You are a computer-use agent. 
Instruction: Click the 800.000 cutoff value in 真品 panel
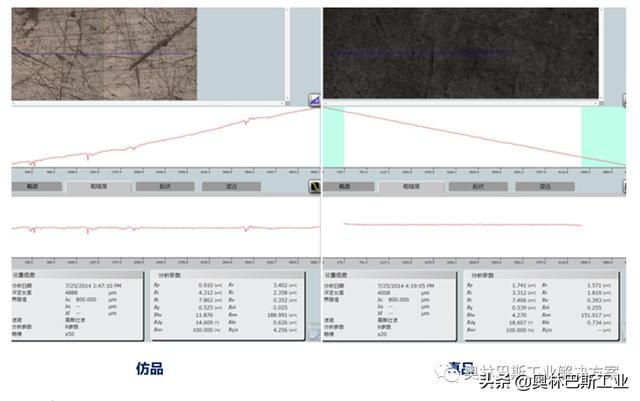(x=398, y=300)
